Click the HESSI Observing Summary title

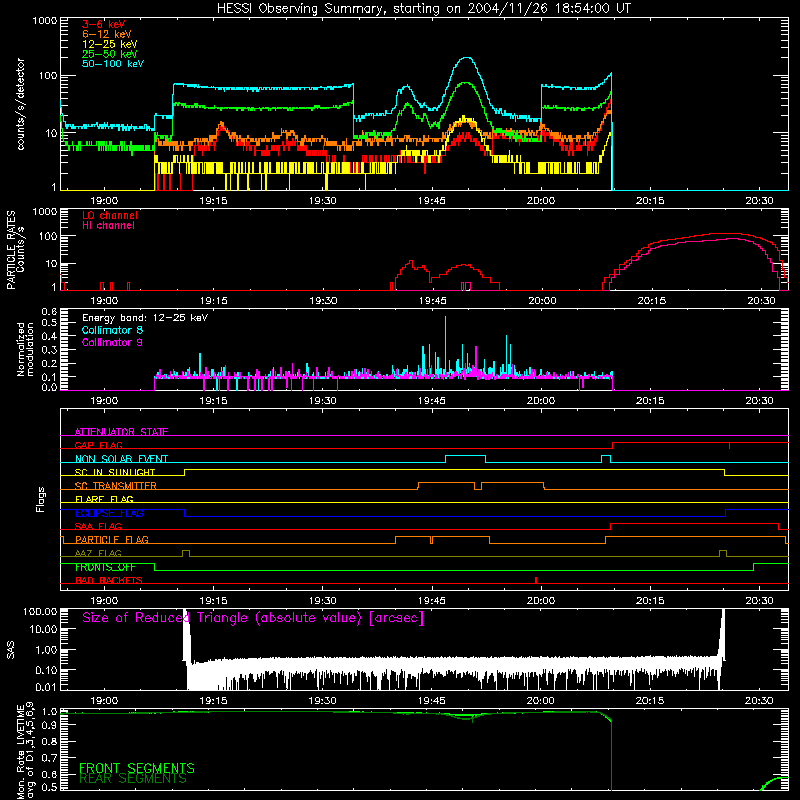[x=423, y=9]
